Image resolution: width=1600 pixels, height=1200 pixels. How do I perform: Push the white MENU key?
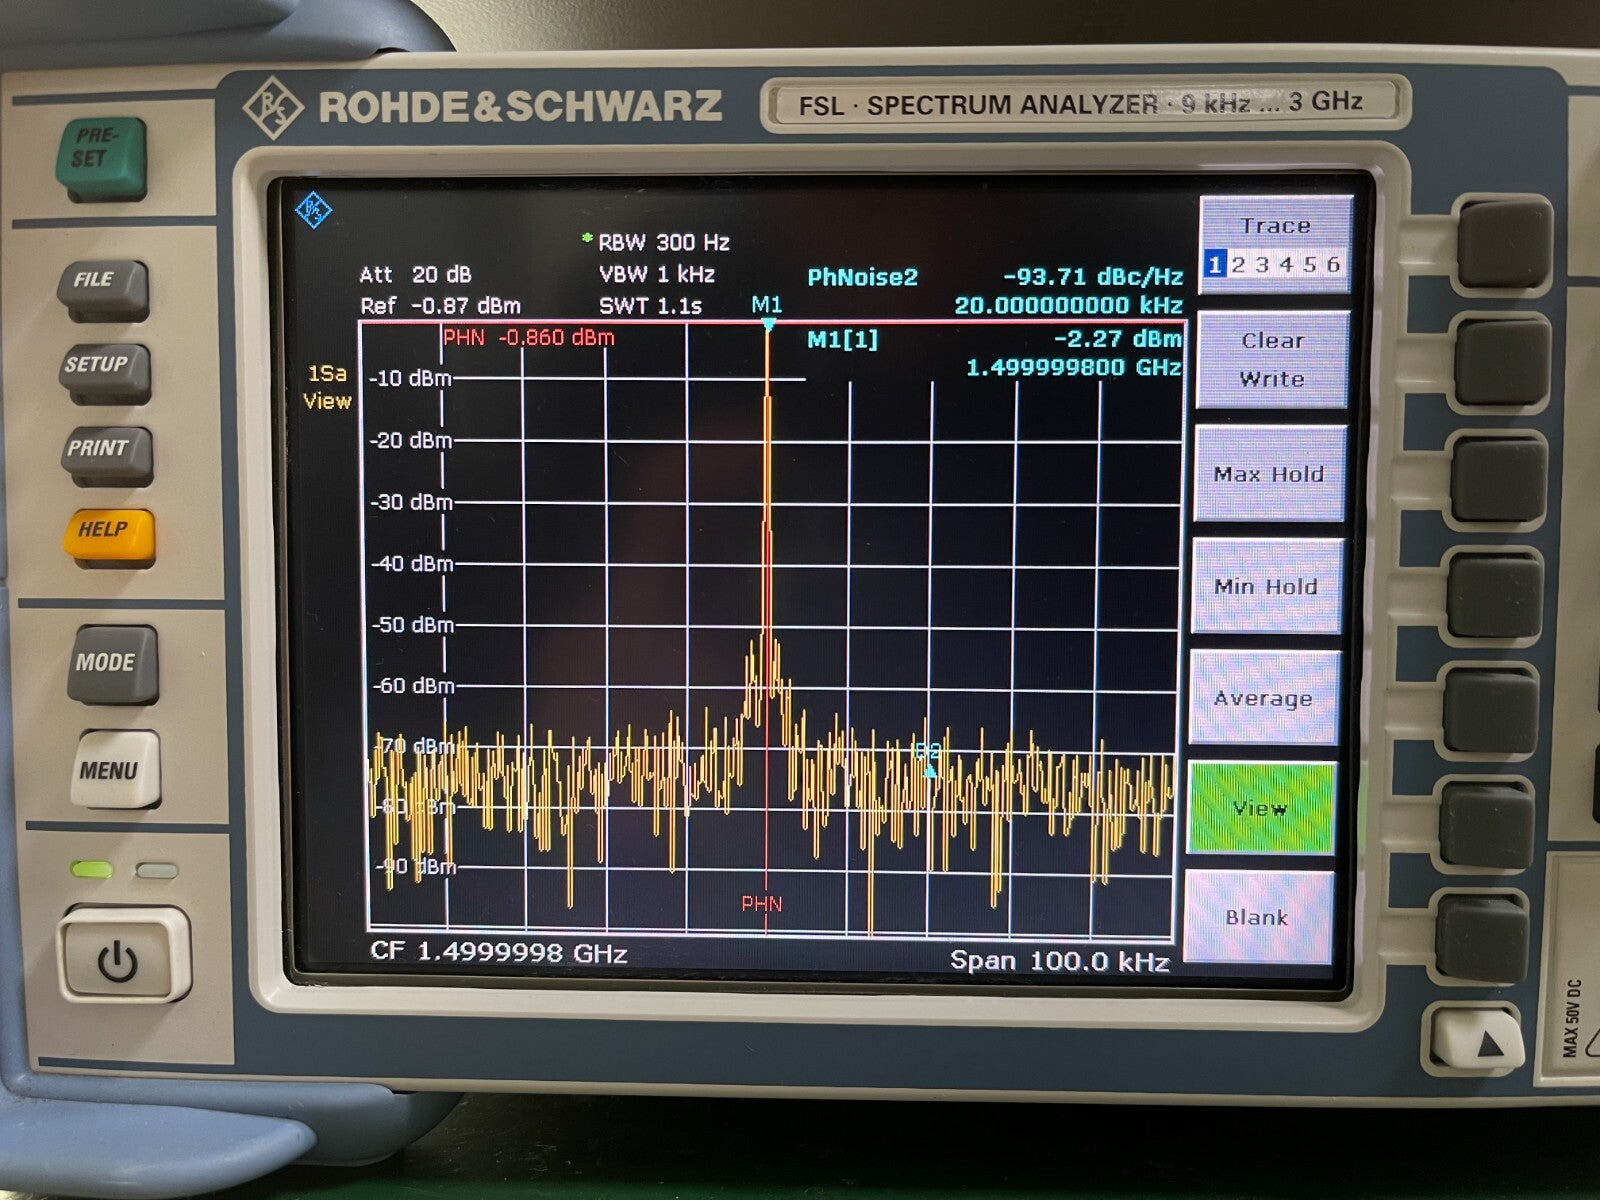pyautogui.click(x=114, y=770)
